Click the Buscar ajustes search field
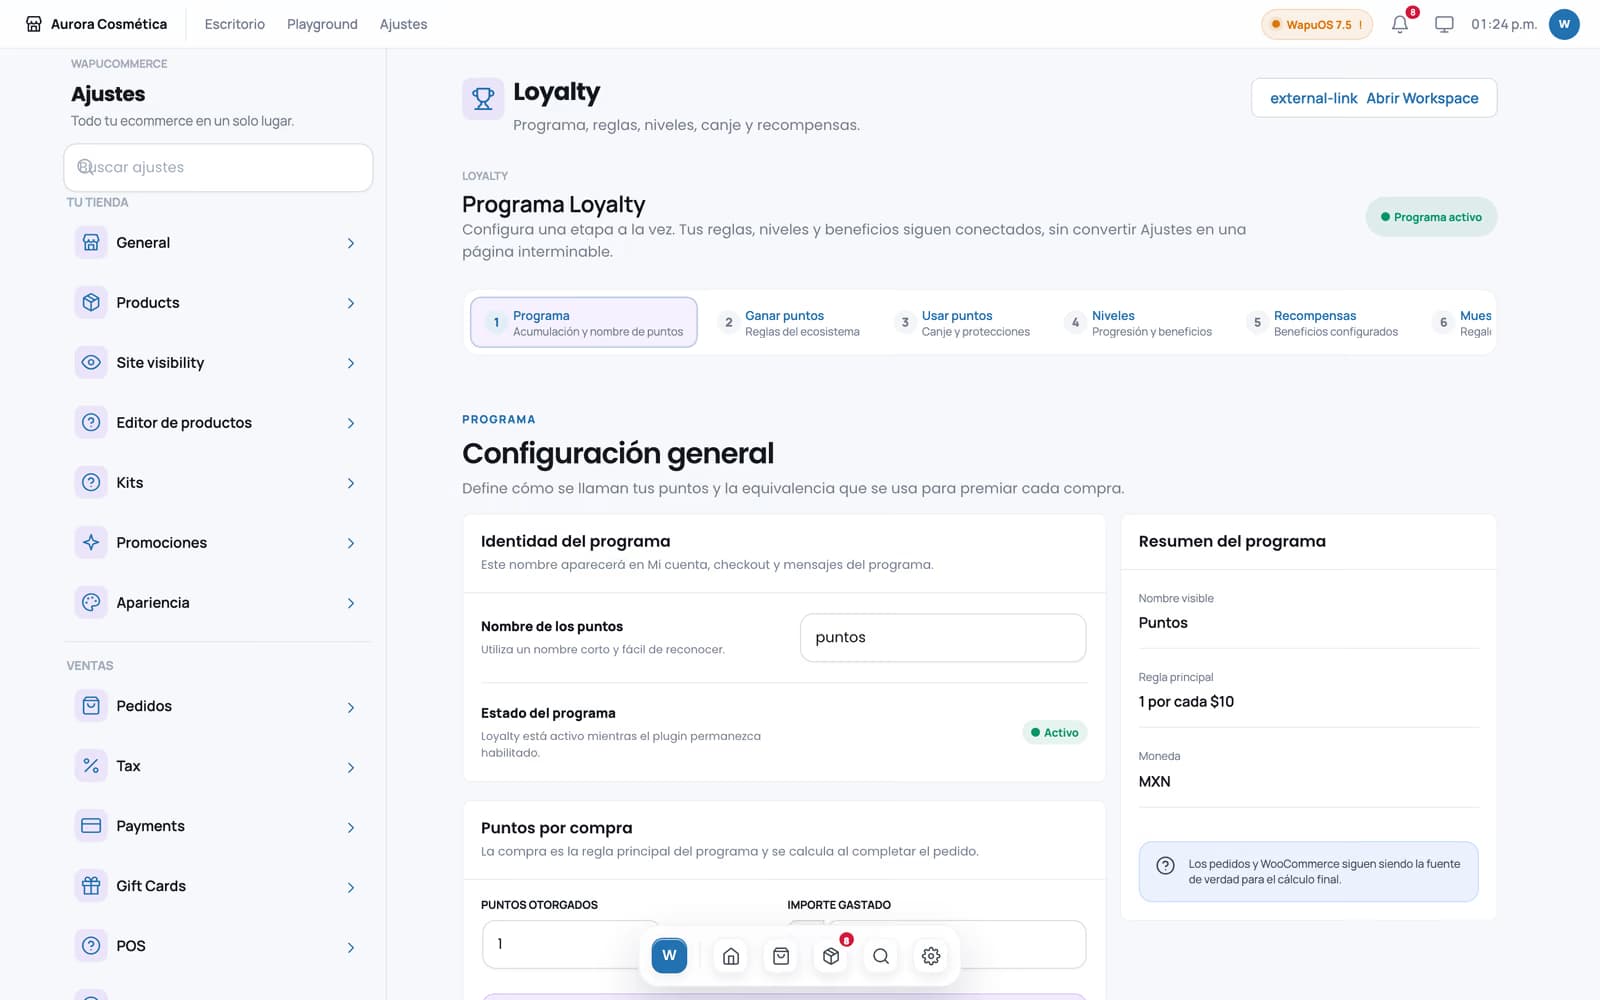 point(218,167)
